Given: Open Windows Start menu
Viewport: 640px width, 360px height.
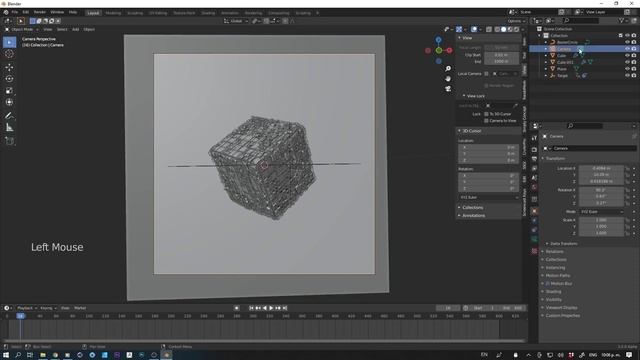Looking at the screenshot, I should point(6,355).
